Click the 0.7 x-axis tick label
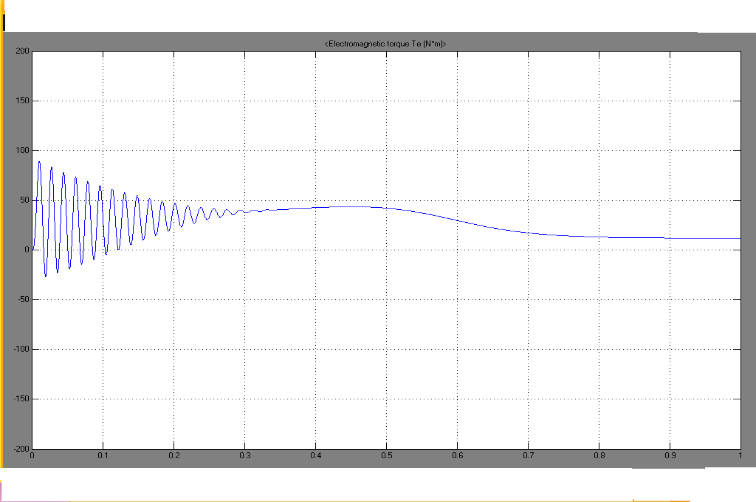 point(528,455)
